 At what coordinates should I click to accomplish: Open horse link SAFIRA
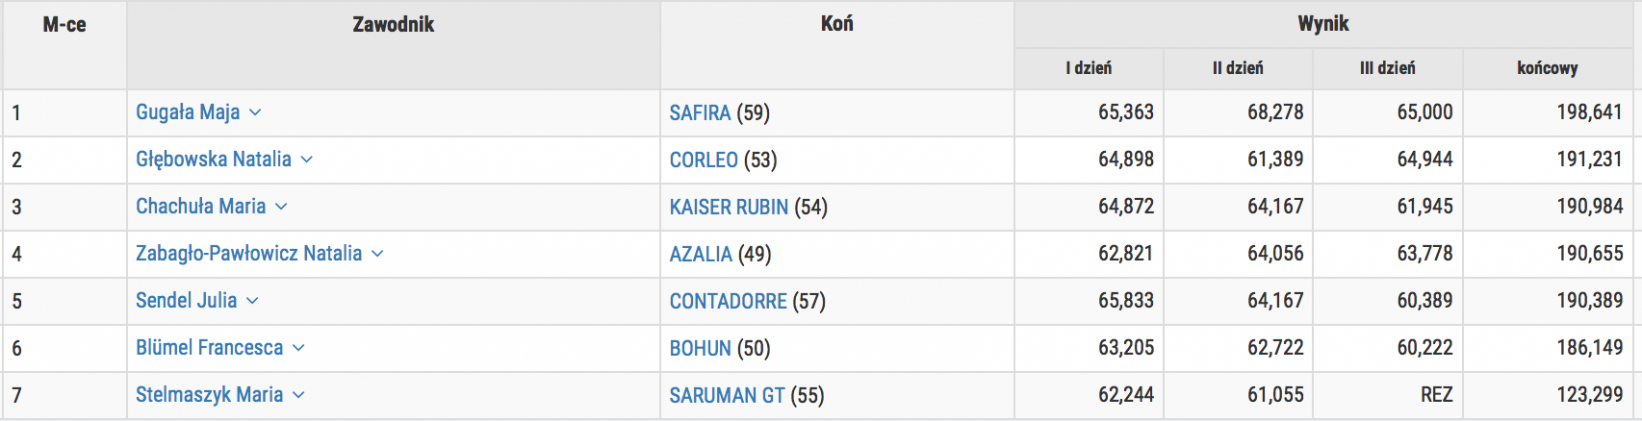coord(700,113)
